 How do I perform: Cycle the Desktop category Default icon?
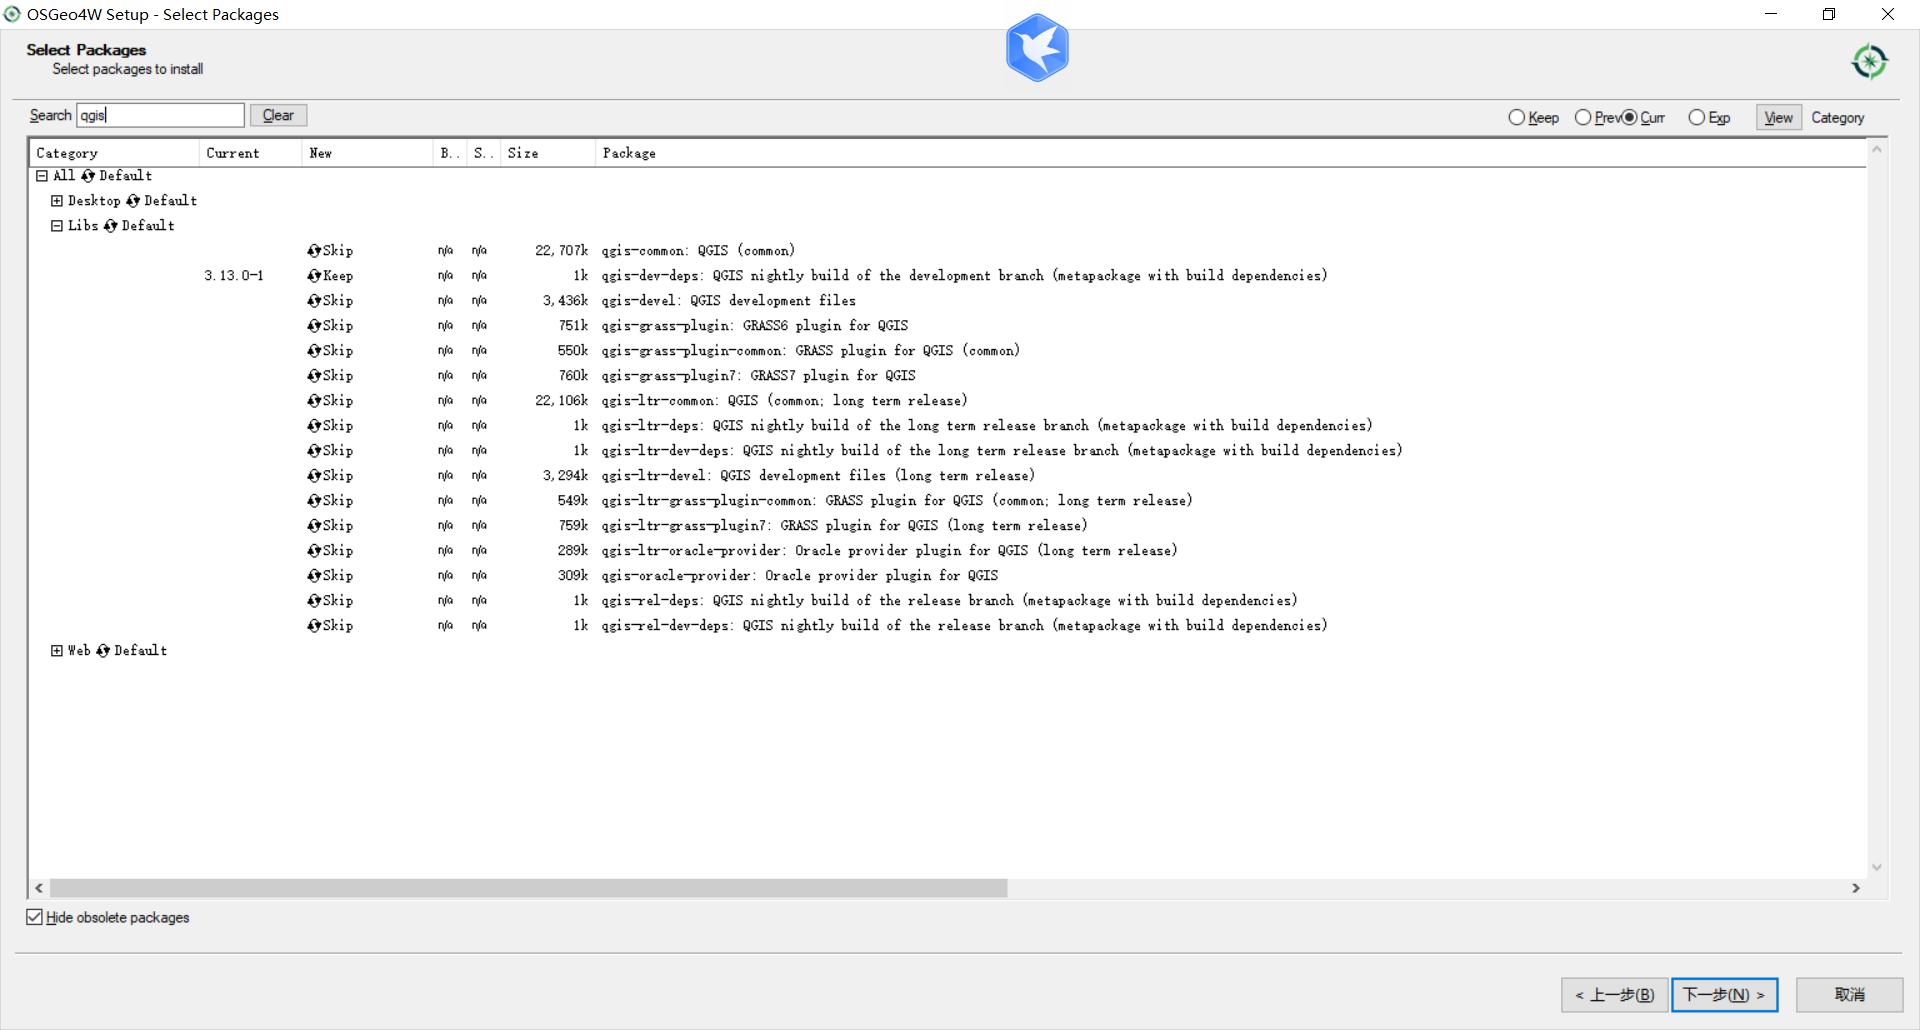(133, 201)
